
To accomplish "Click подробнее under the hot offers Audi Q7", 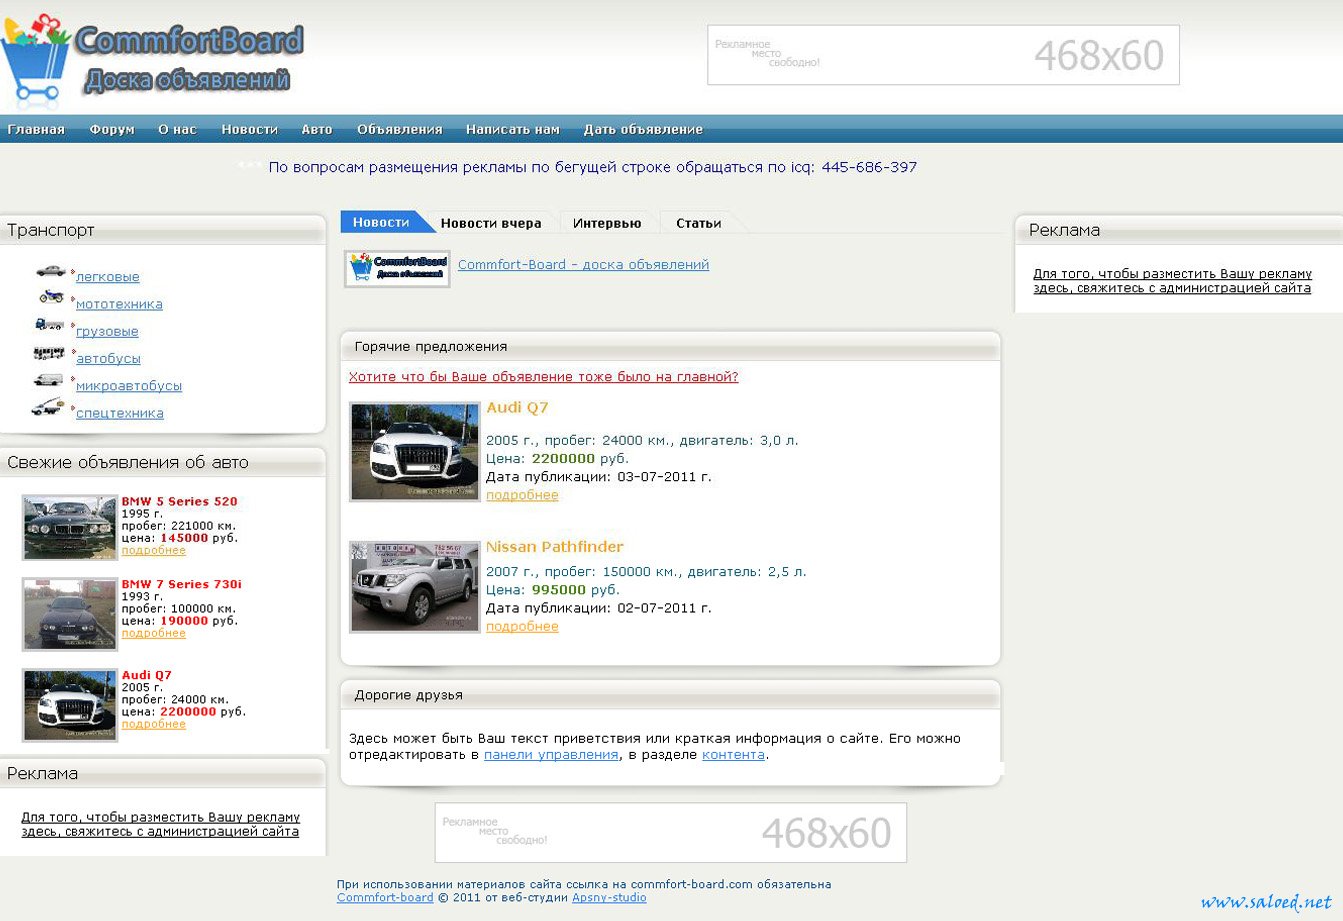I will pyautogui.click(x=522, y=495).
